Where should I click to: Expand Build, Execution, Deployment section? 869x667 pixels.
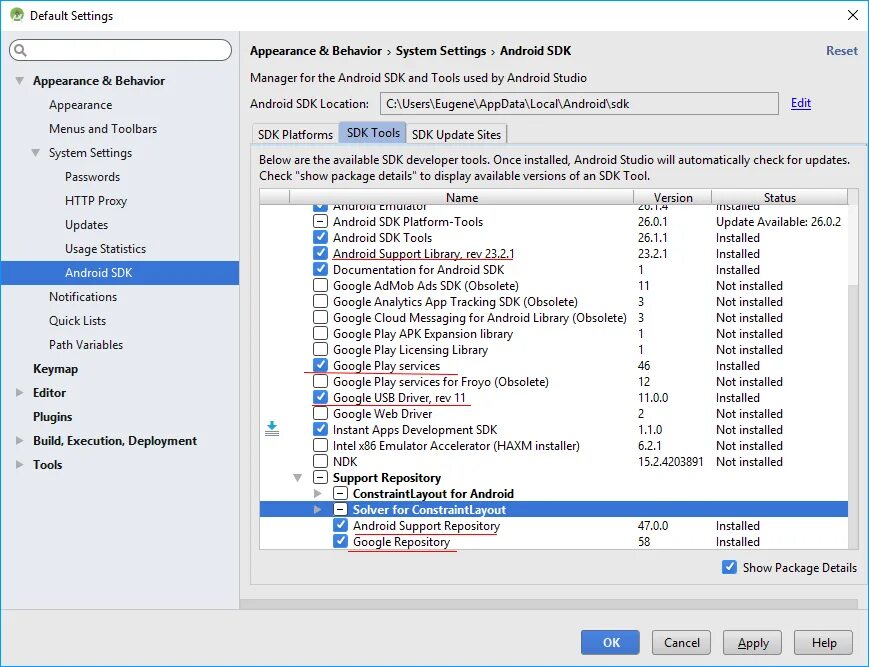[x=19, y=441]
